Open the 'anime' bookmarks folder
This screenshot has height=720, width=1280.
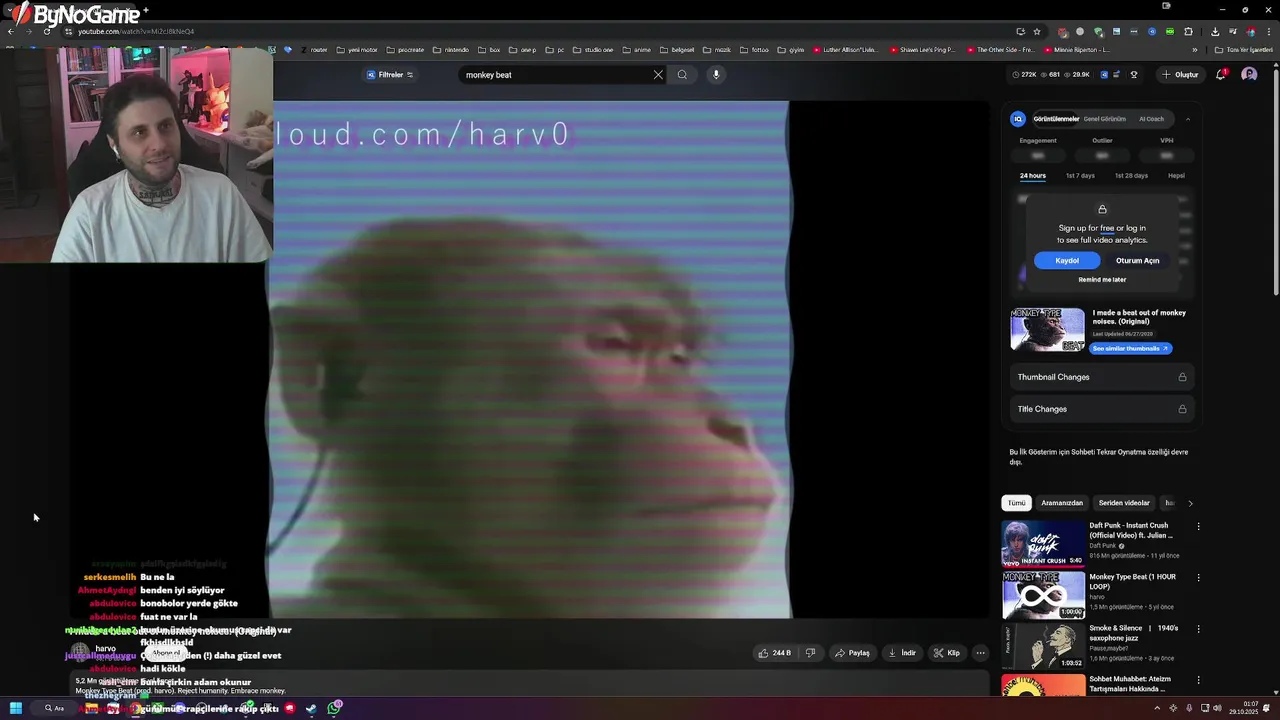pyautogui.click(x=636, y=50)
